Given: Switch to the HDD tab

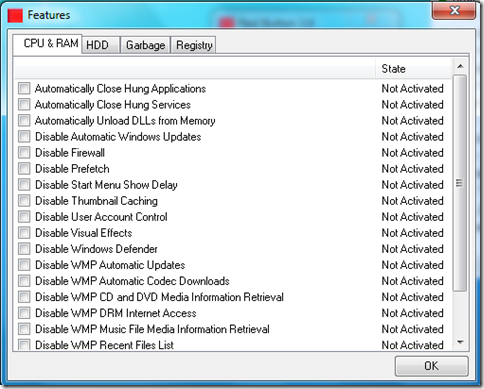Looking at the screenshot, I should tap(101, 45).
